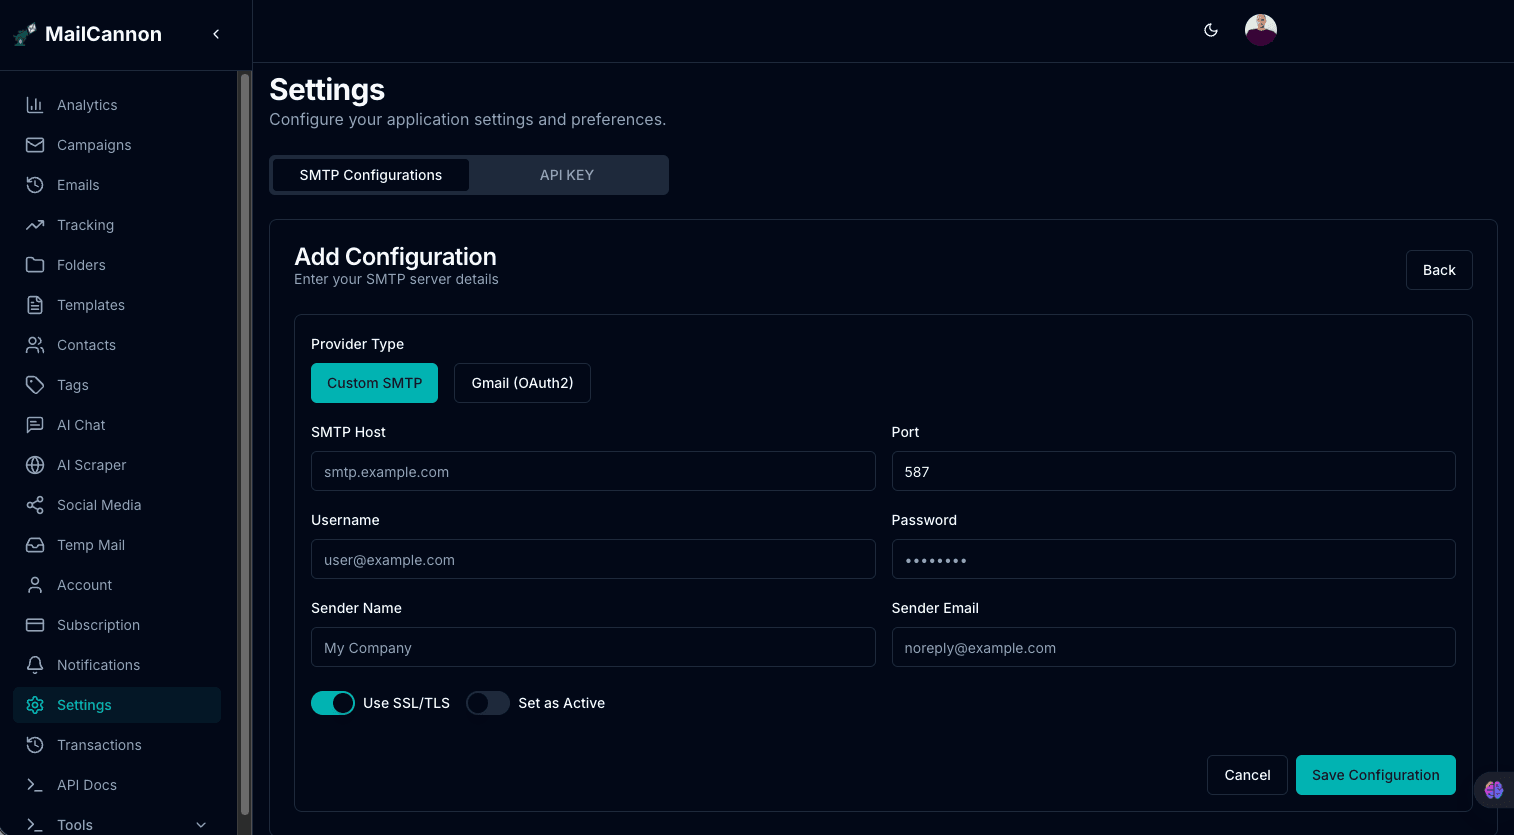This screenshot has height=835, width=1514.
Task: Click the AI Scraper globe icon
Action: pyautogui.click(x=35, y=465)
